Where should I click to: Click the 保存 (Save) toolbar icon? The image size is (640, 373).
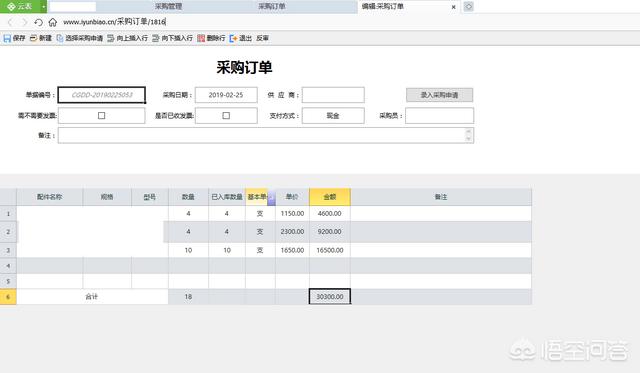point(7,38)
